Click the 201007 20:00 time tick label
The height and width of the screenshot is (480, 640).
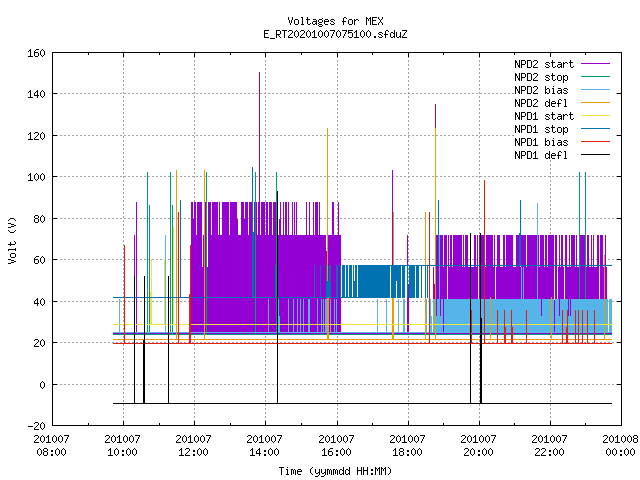[x=478, y=446]
